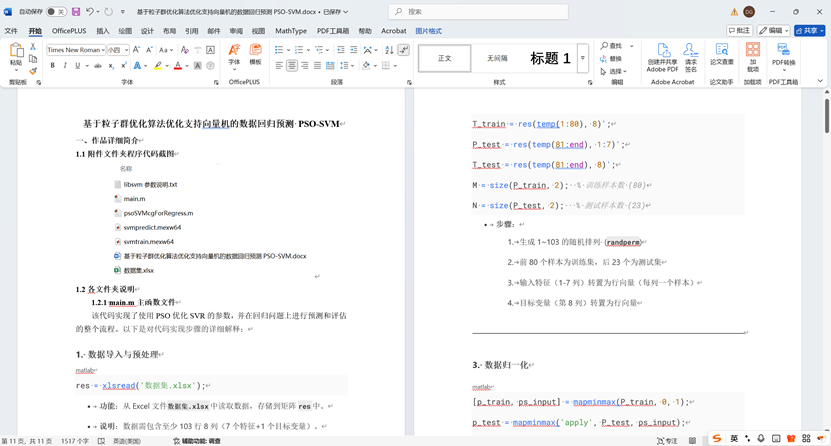Click 请求签名 request signatures icon

(691, 57)
